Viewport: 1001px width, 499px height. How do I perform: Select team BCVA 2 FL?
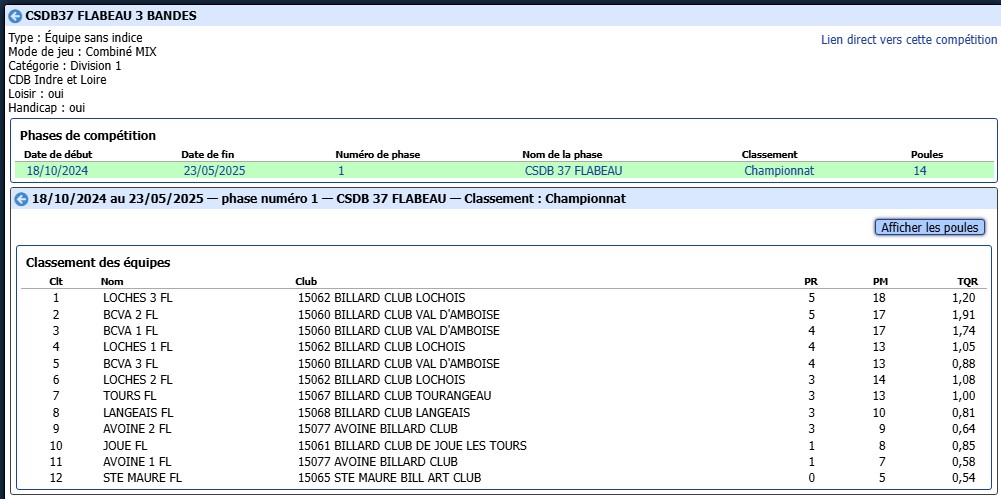(130, 315)
